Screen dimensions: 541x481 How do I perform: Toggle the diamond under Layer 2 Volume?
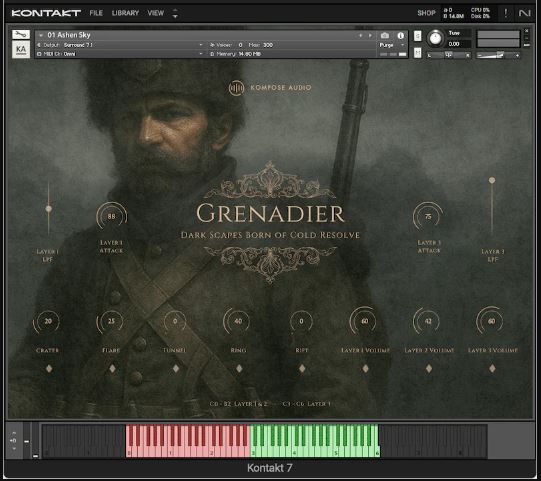[429, 369]
